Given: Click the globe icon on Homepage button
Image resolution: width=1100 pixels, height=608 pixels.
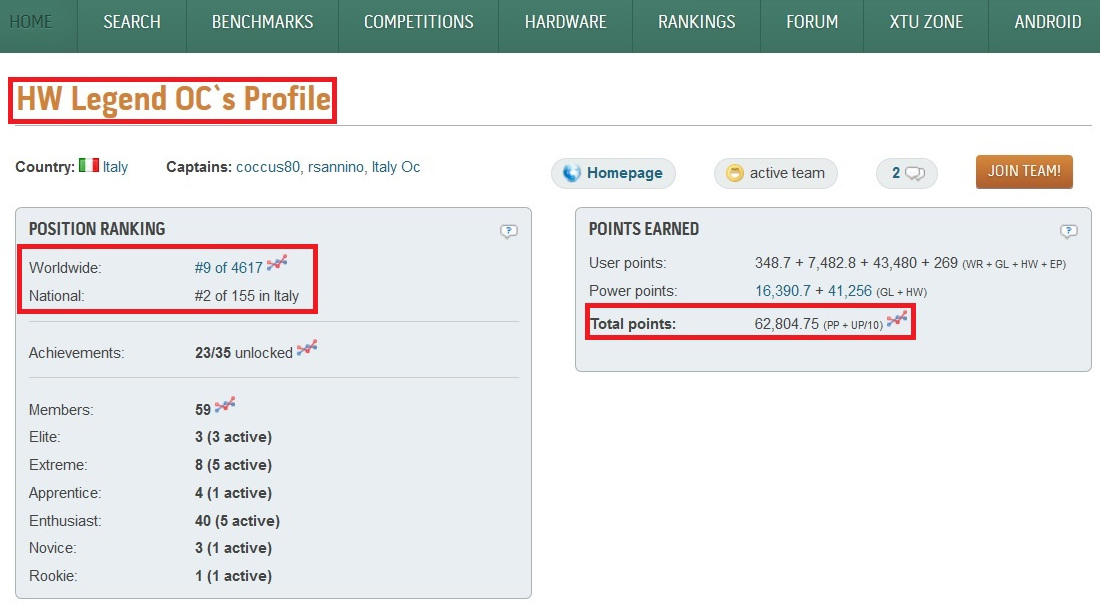Looking at the screenshot, I should [572, 173].
